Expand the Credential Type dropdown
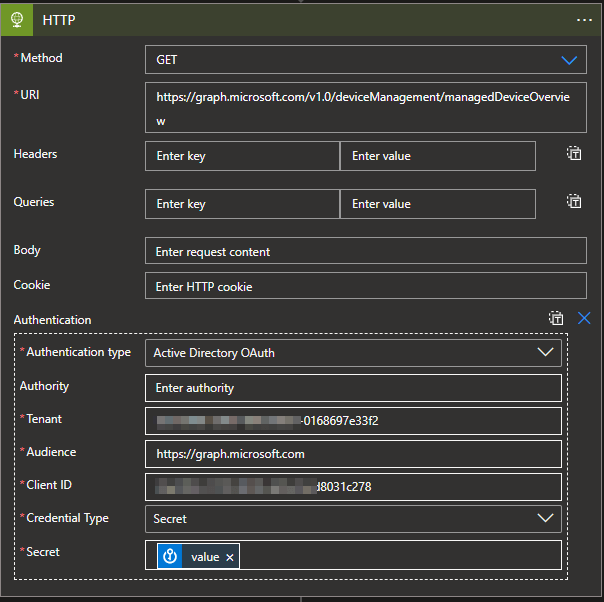Viewport: 604px width, 602px height. 545,518
